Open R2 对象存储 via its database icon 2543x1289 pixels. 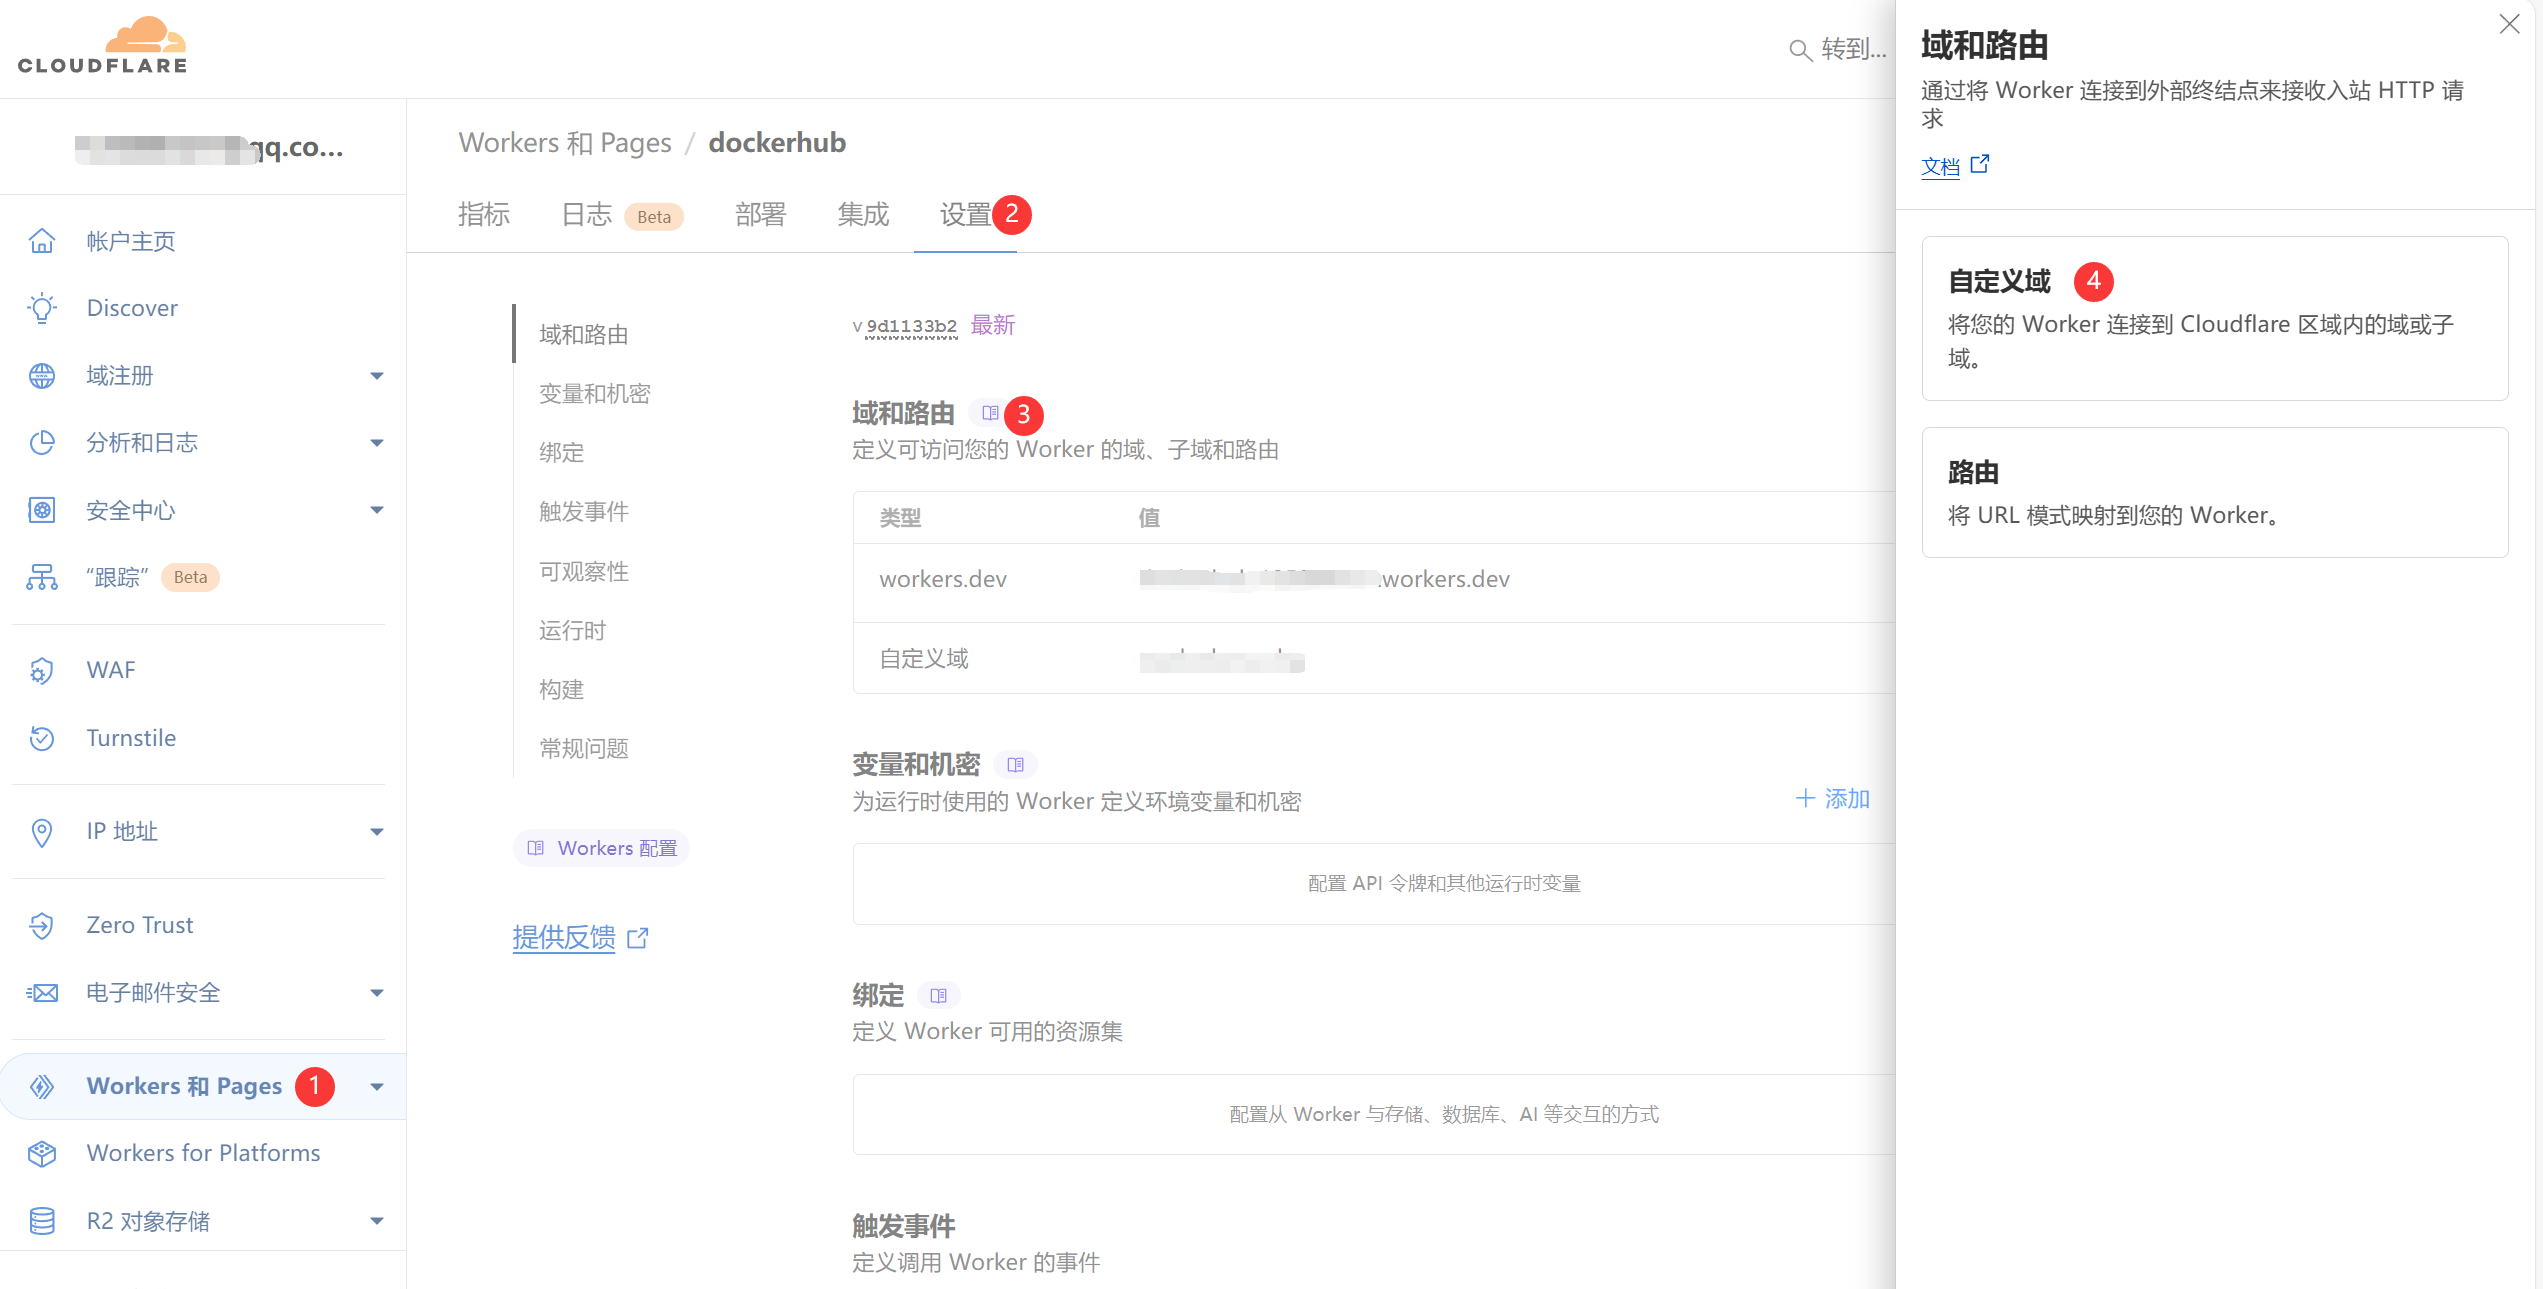[x=41, y=1221]
